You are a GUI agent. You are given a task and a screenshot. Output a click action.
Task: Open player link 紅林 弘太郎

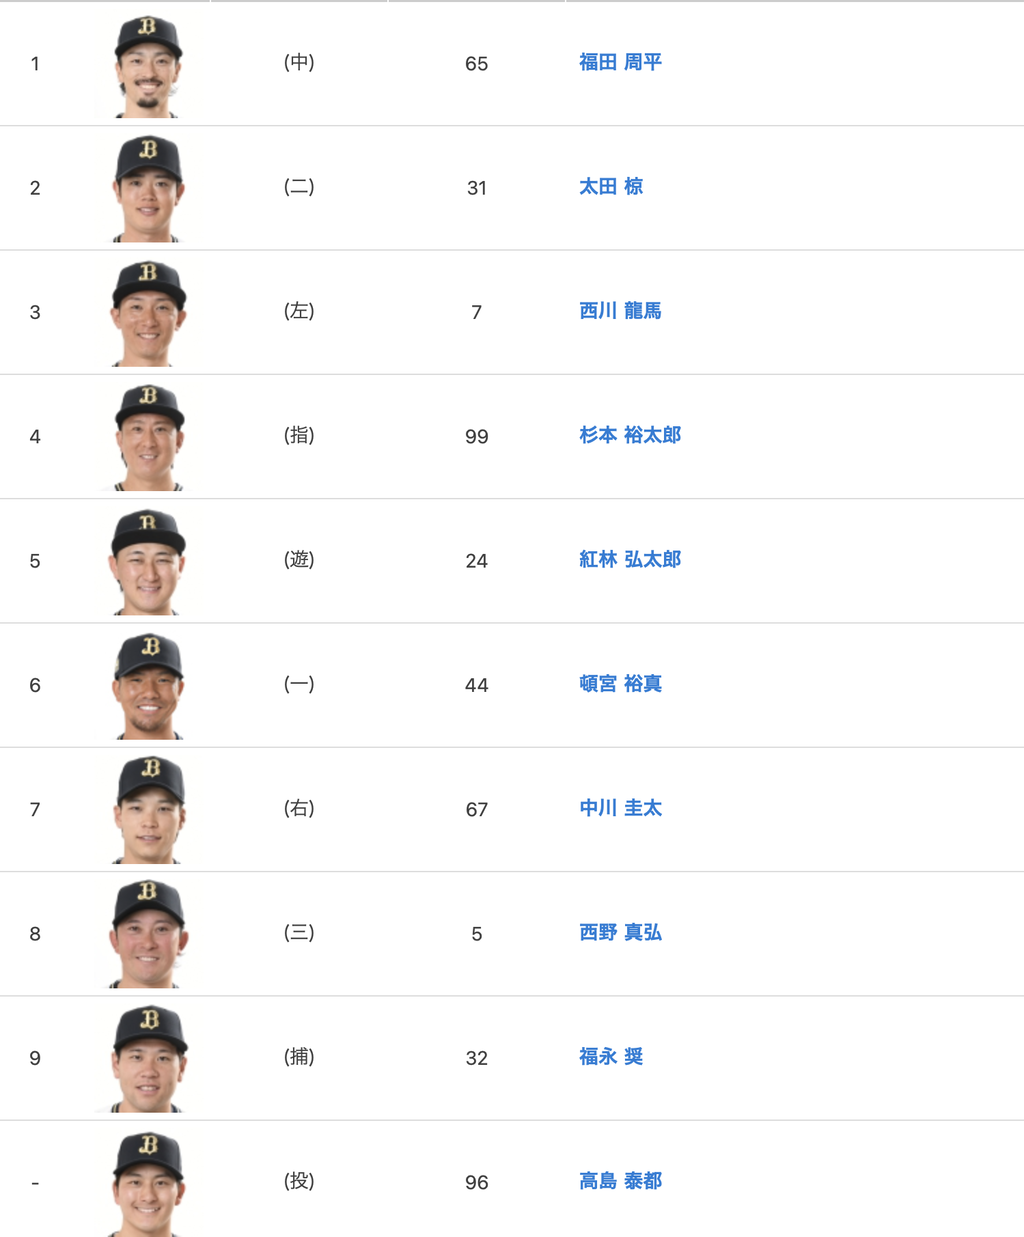(x=630, y=560)
